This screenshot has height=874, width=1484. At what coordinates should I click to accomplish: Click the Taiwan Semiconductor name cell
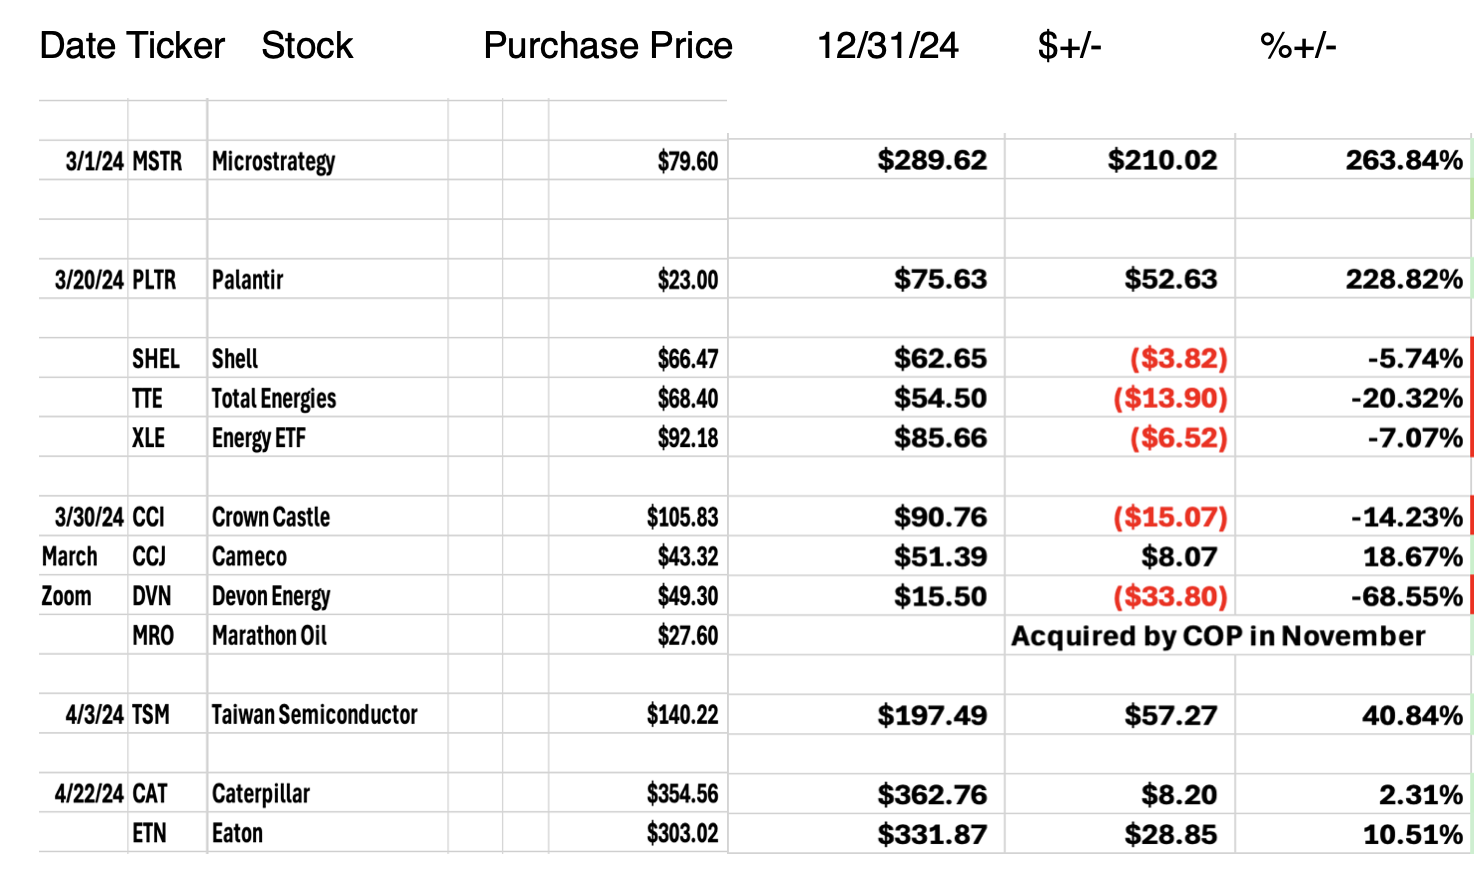(314, 715)
